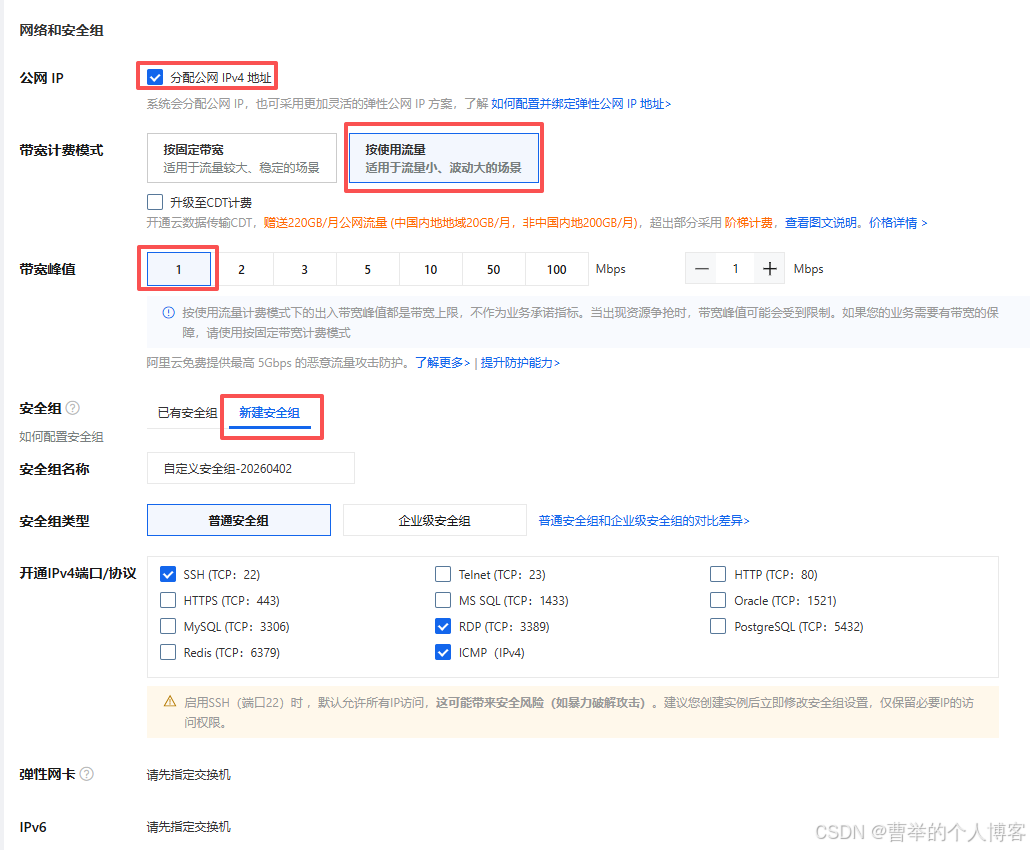Toggle the Oracle (TCP: 1521) checkbox
The width and height of the screenshot is (1030, 850).
pos(718,600)
